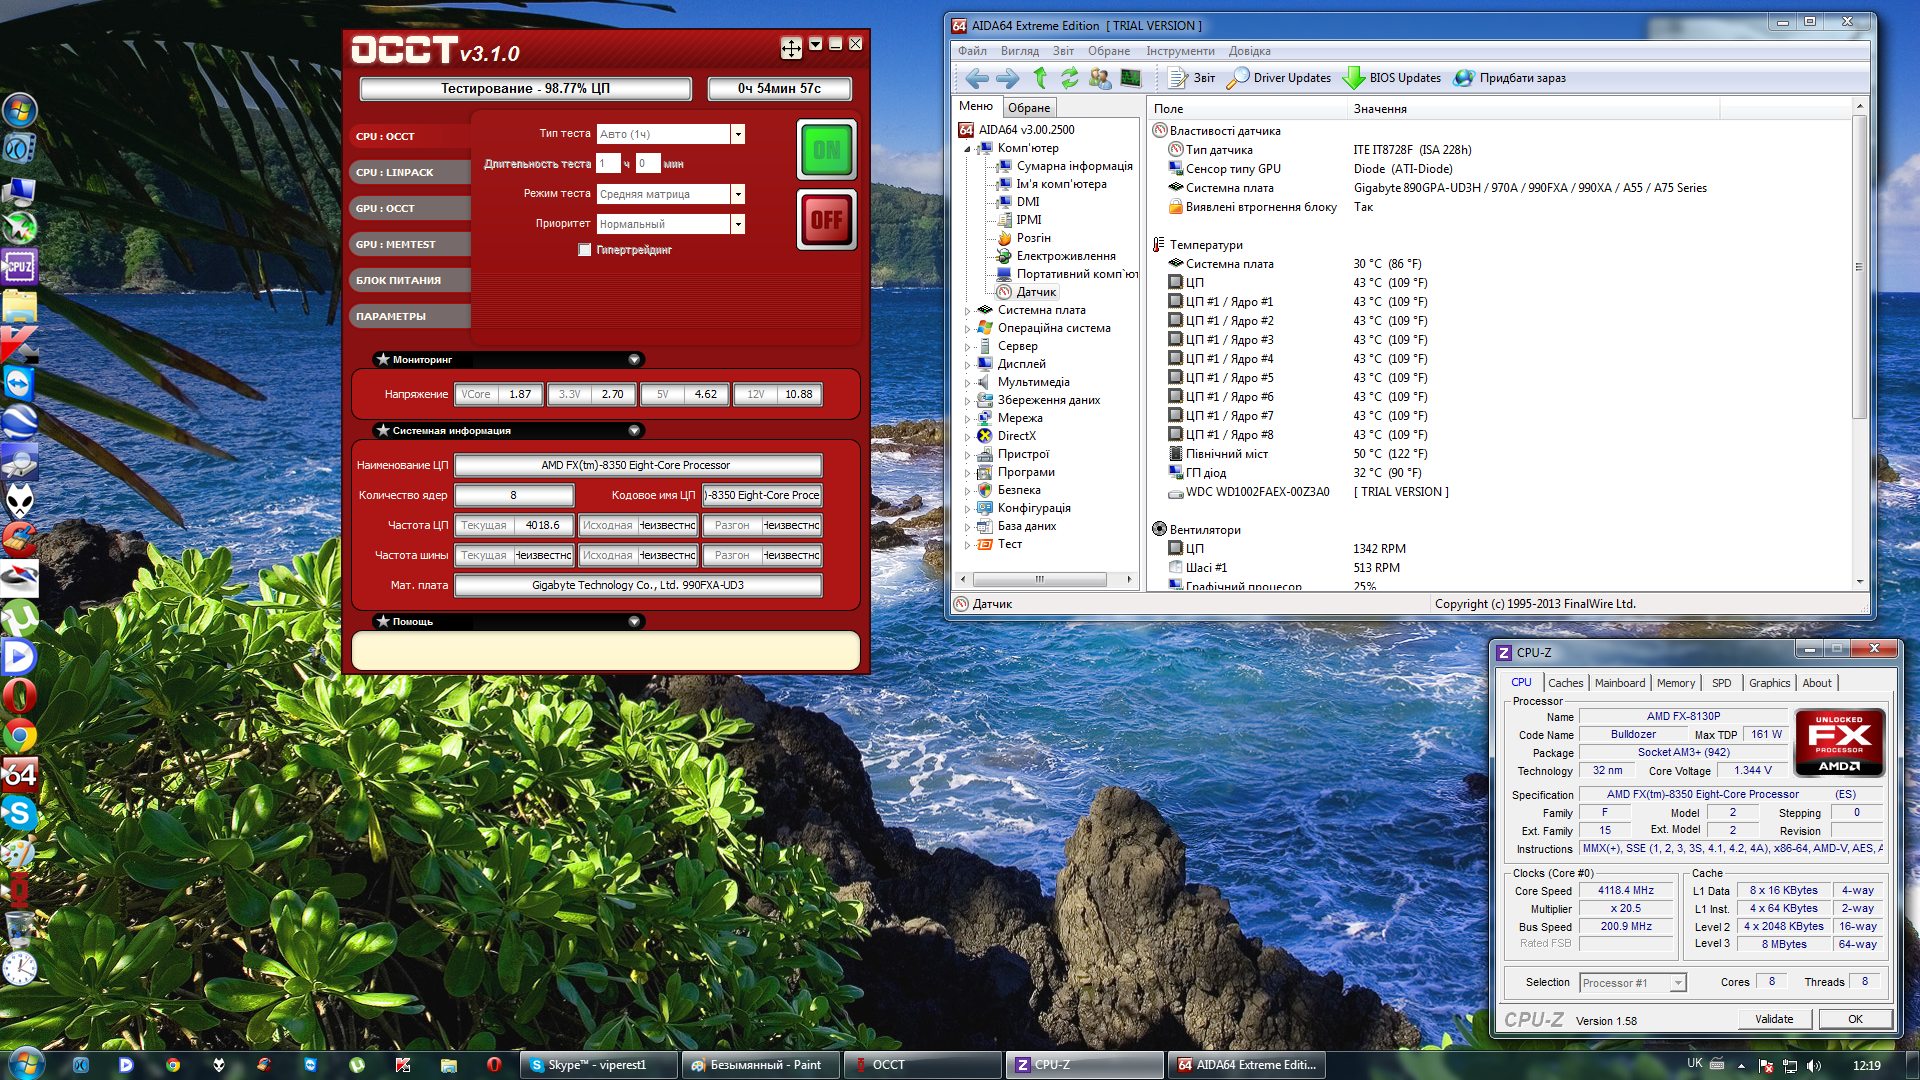The height and width of the screenshot is (1080, 1920).
Task: Switch to the Caches tab in CPU-Z
Action: [1565, 683]
